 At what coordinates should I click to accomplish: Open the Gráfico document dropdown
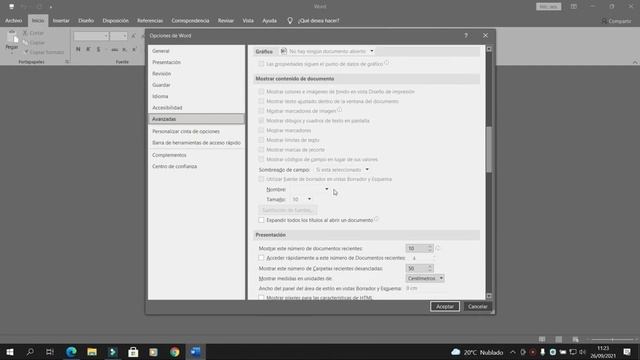(371, 51)
